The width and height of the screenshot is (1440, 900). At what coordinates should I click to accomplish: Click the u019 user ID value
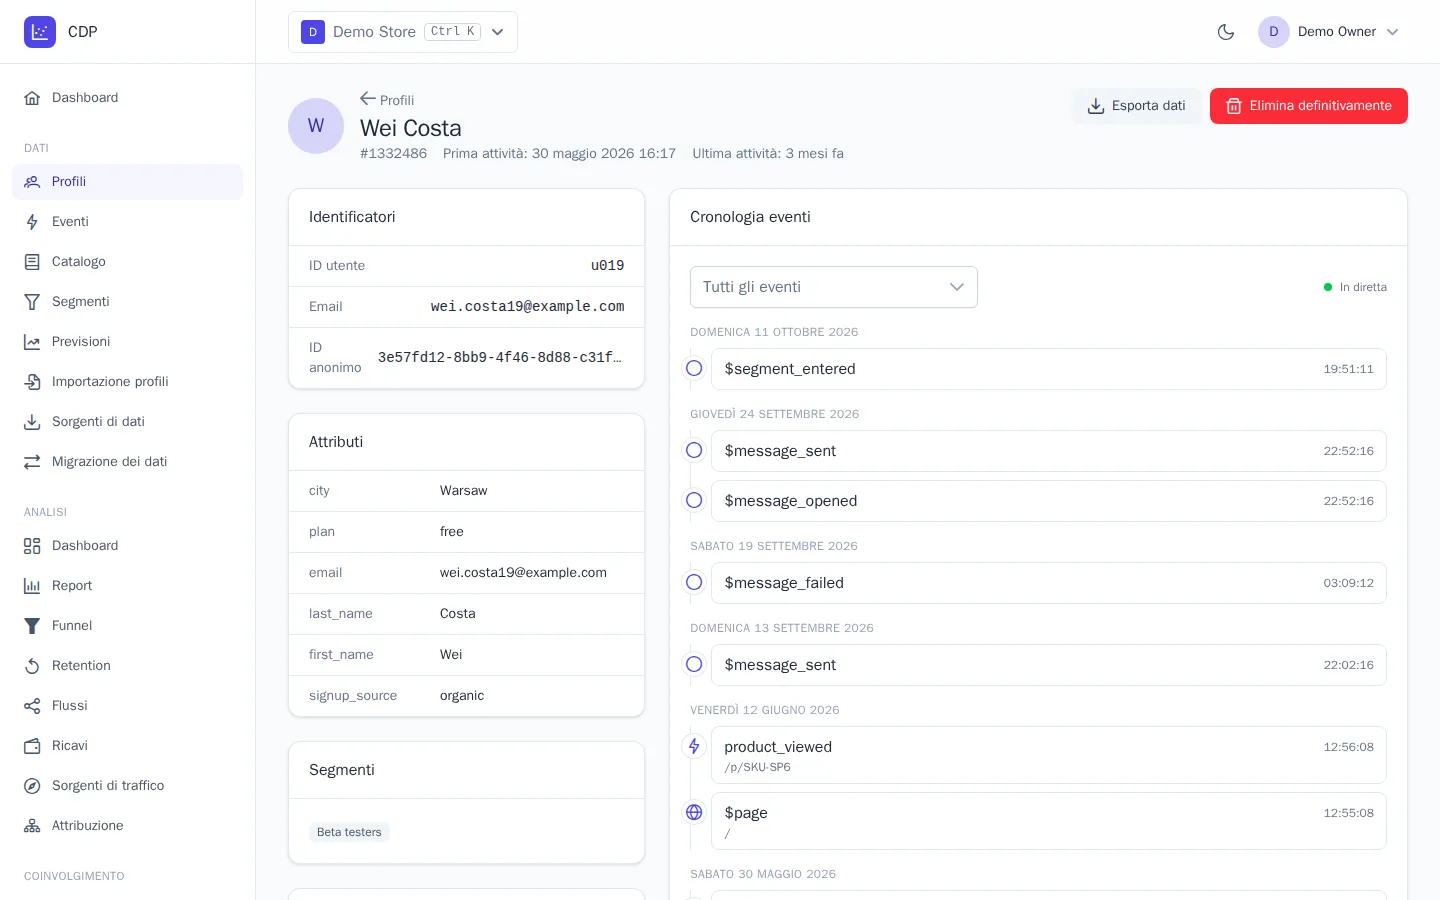[x=607, y=266]
